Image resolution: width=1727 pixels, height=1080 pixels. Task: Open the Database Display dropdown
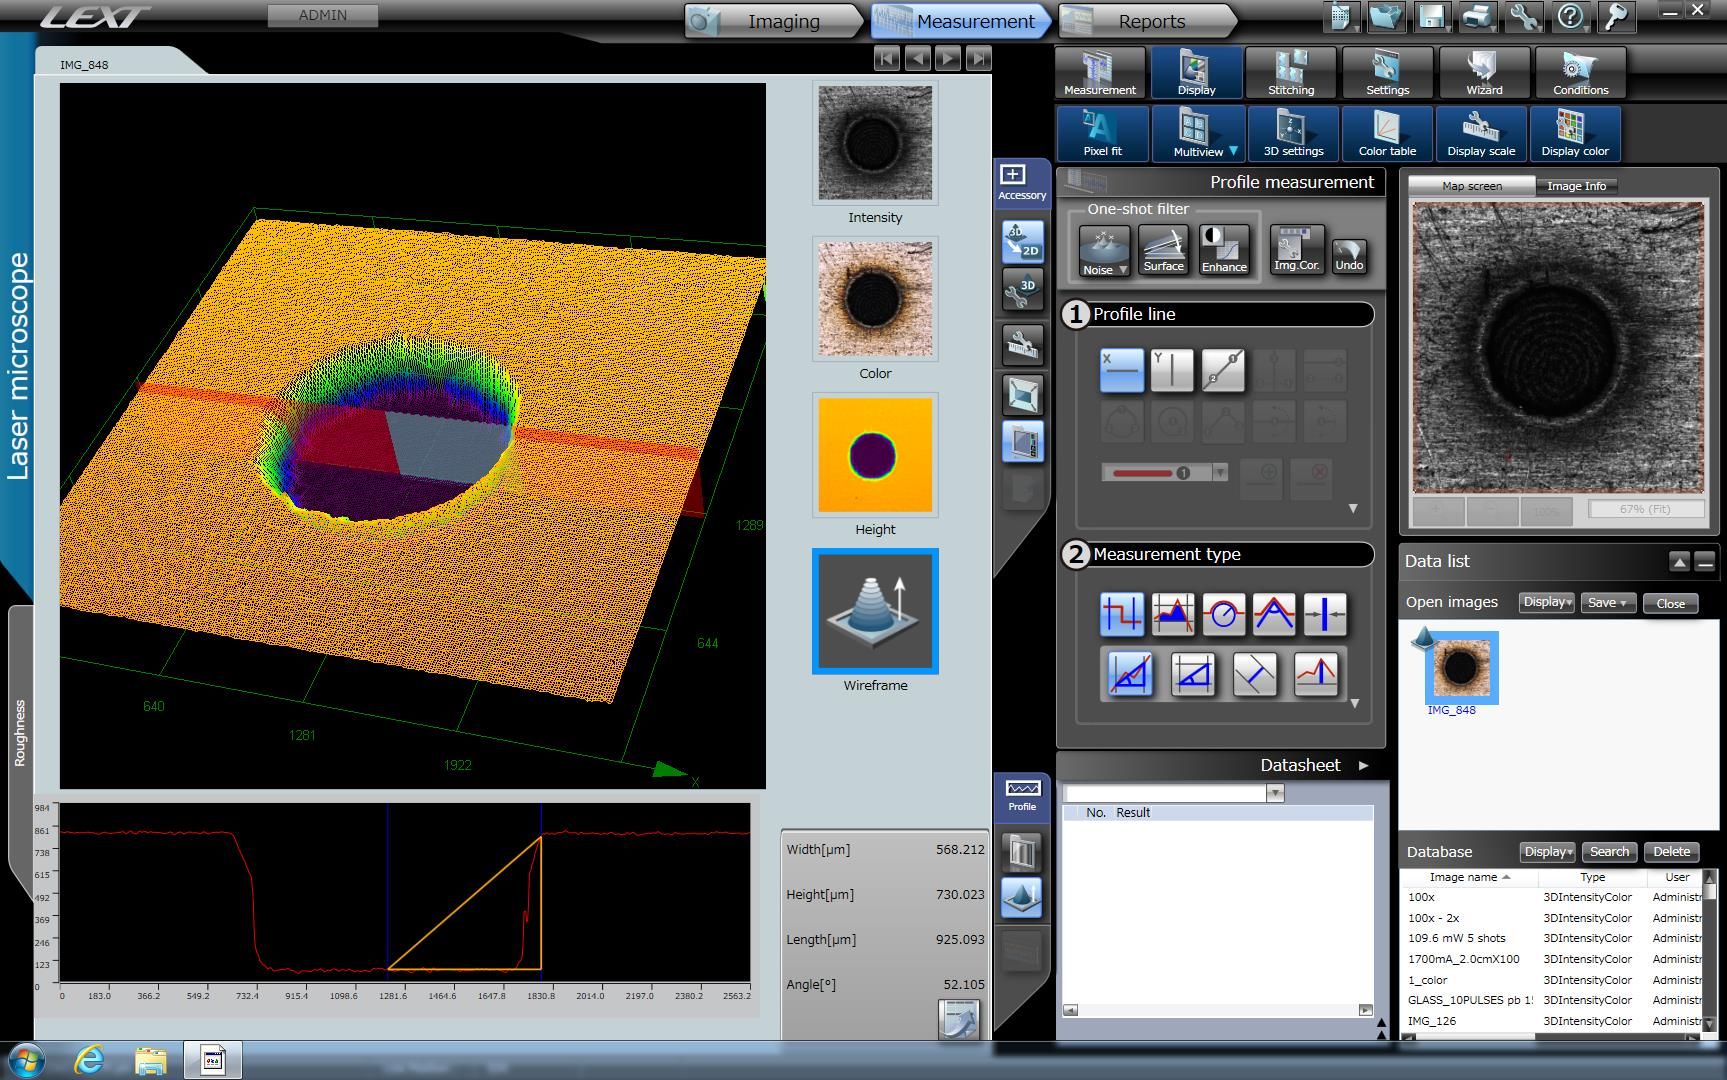[1547, 852]
